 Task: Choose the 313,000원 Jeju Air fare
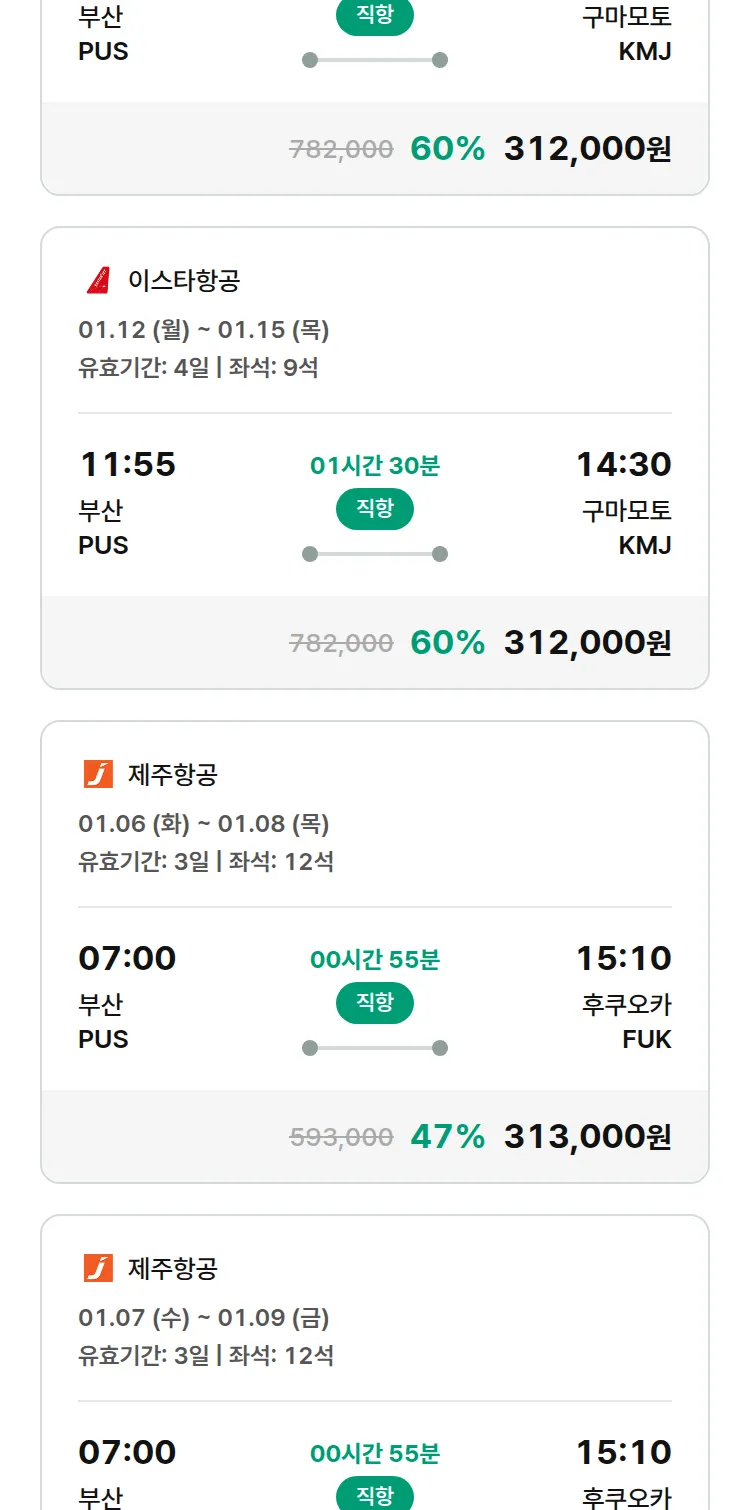click(587, 1137)
